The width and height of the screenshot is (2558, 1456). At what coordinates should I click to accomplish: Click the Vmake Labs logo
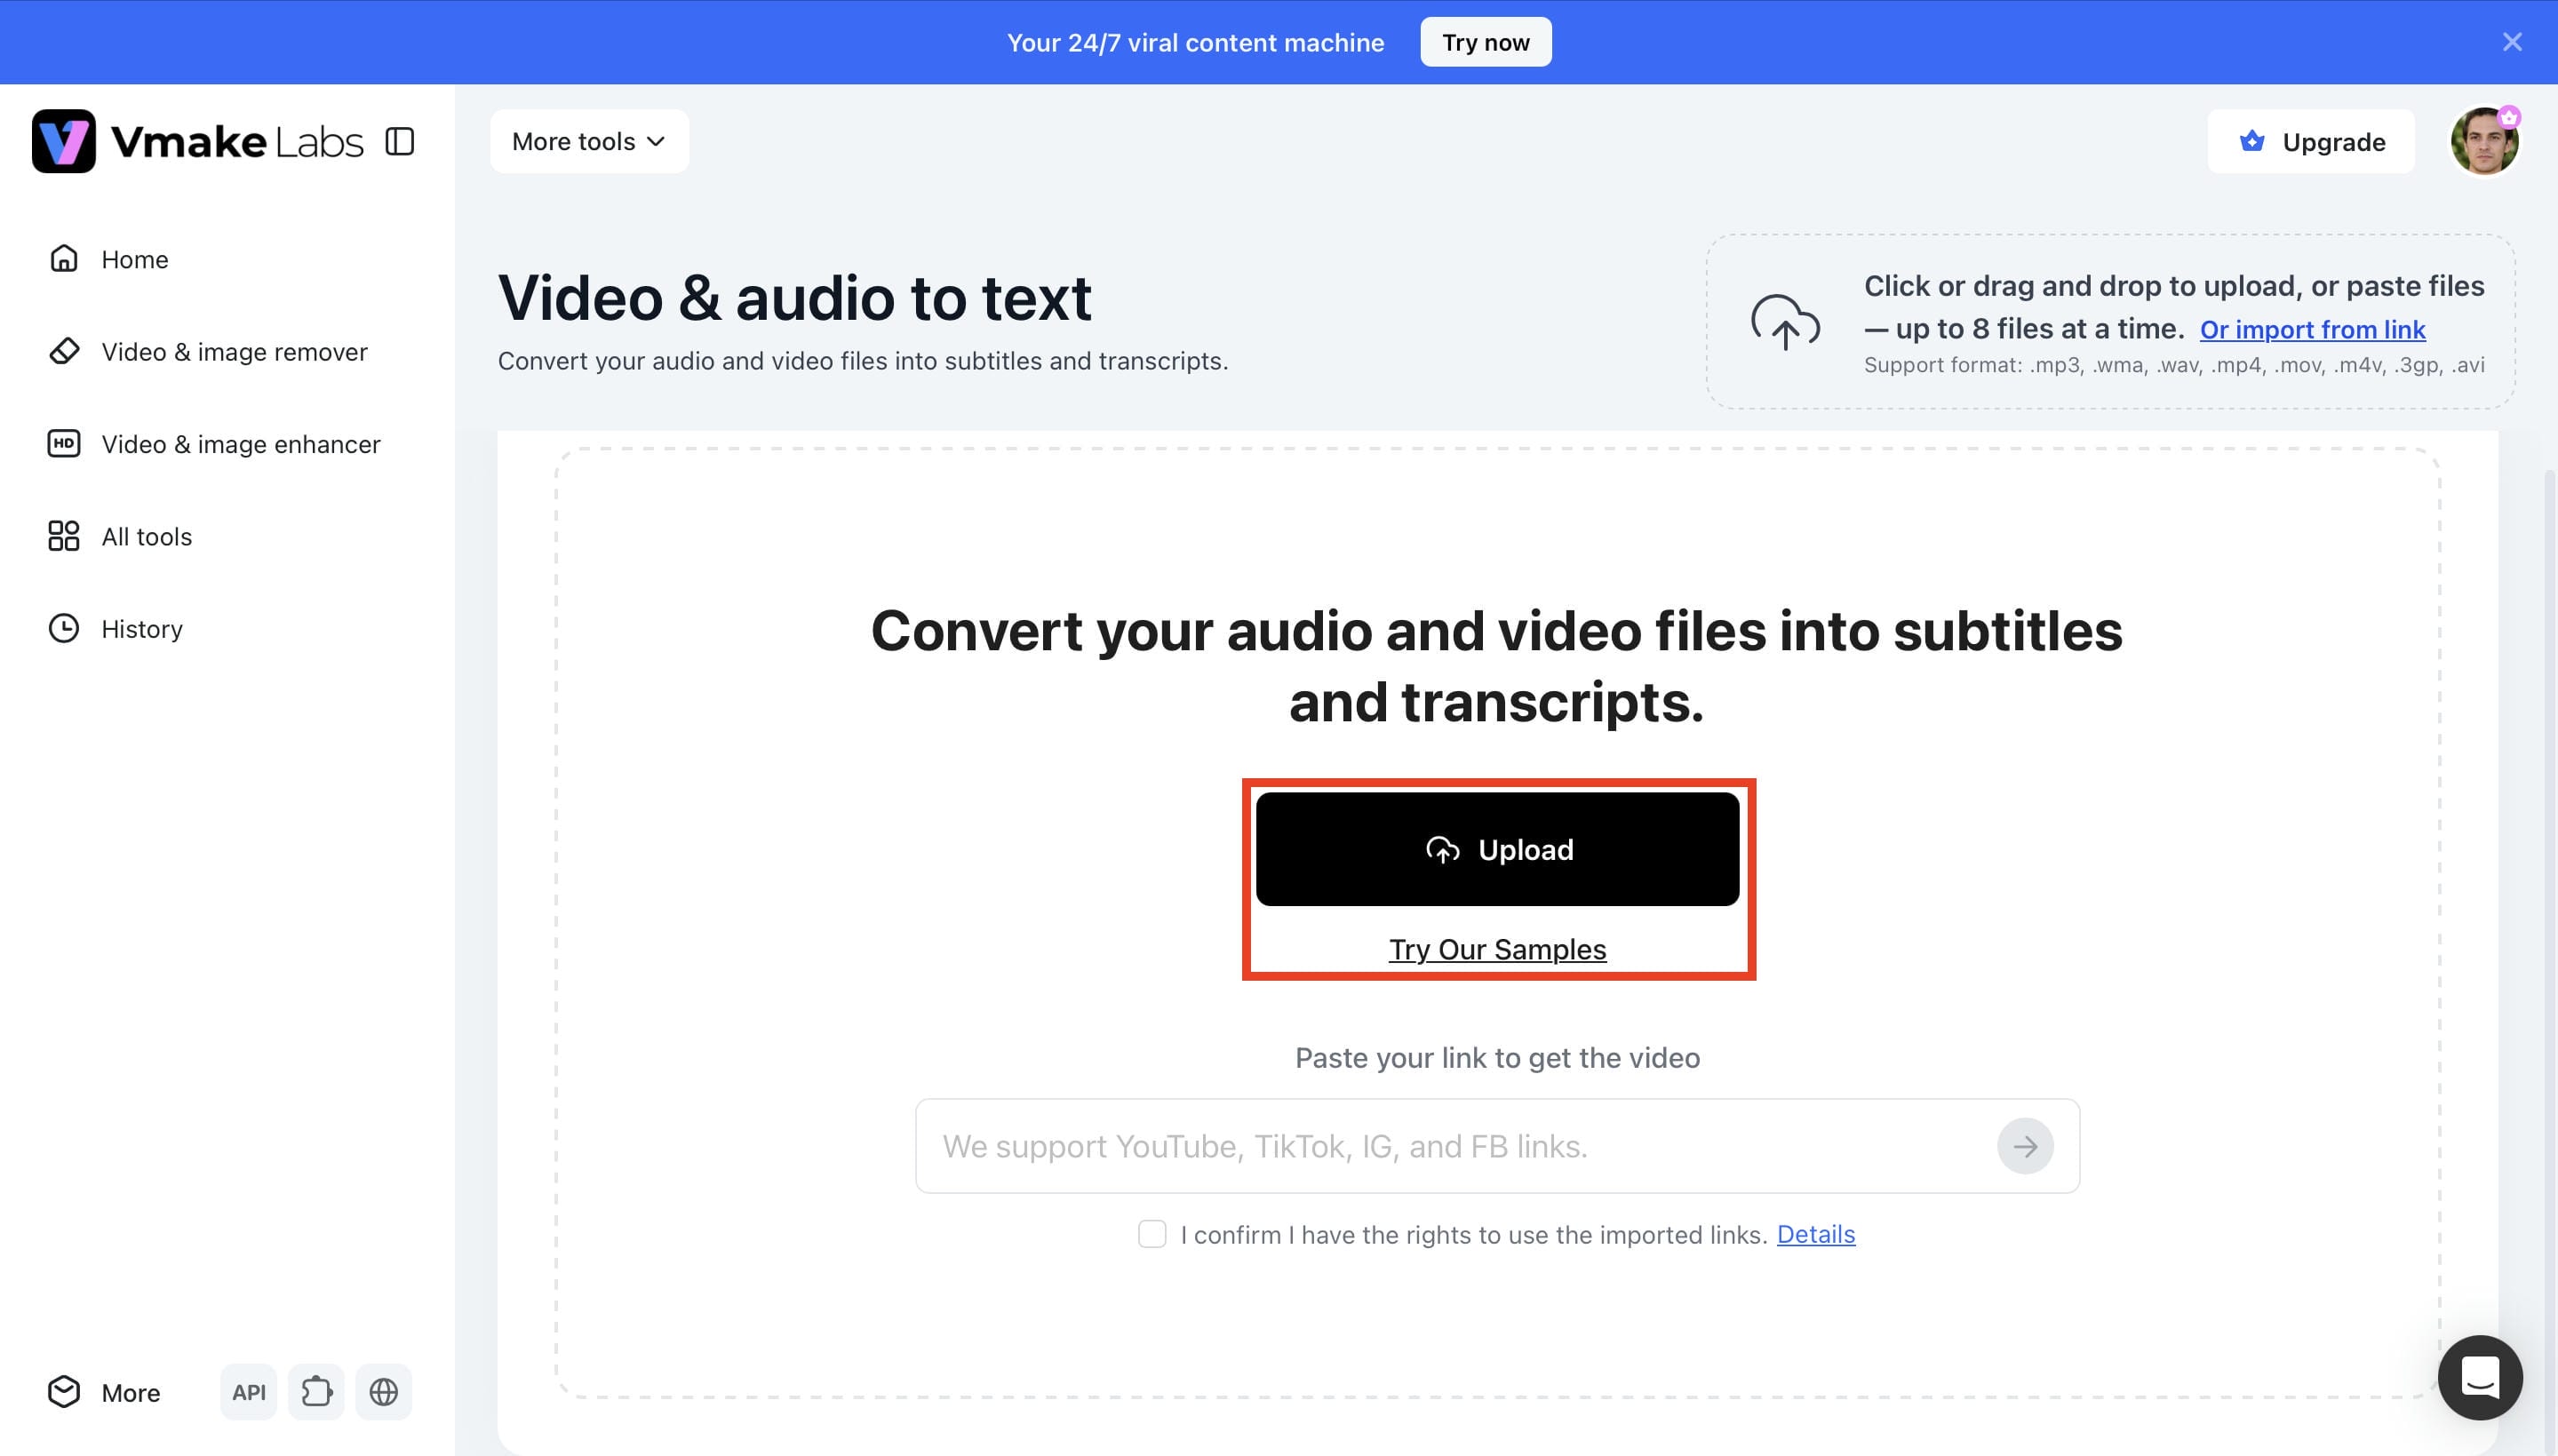[197, 141]
